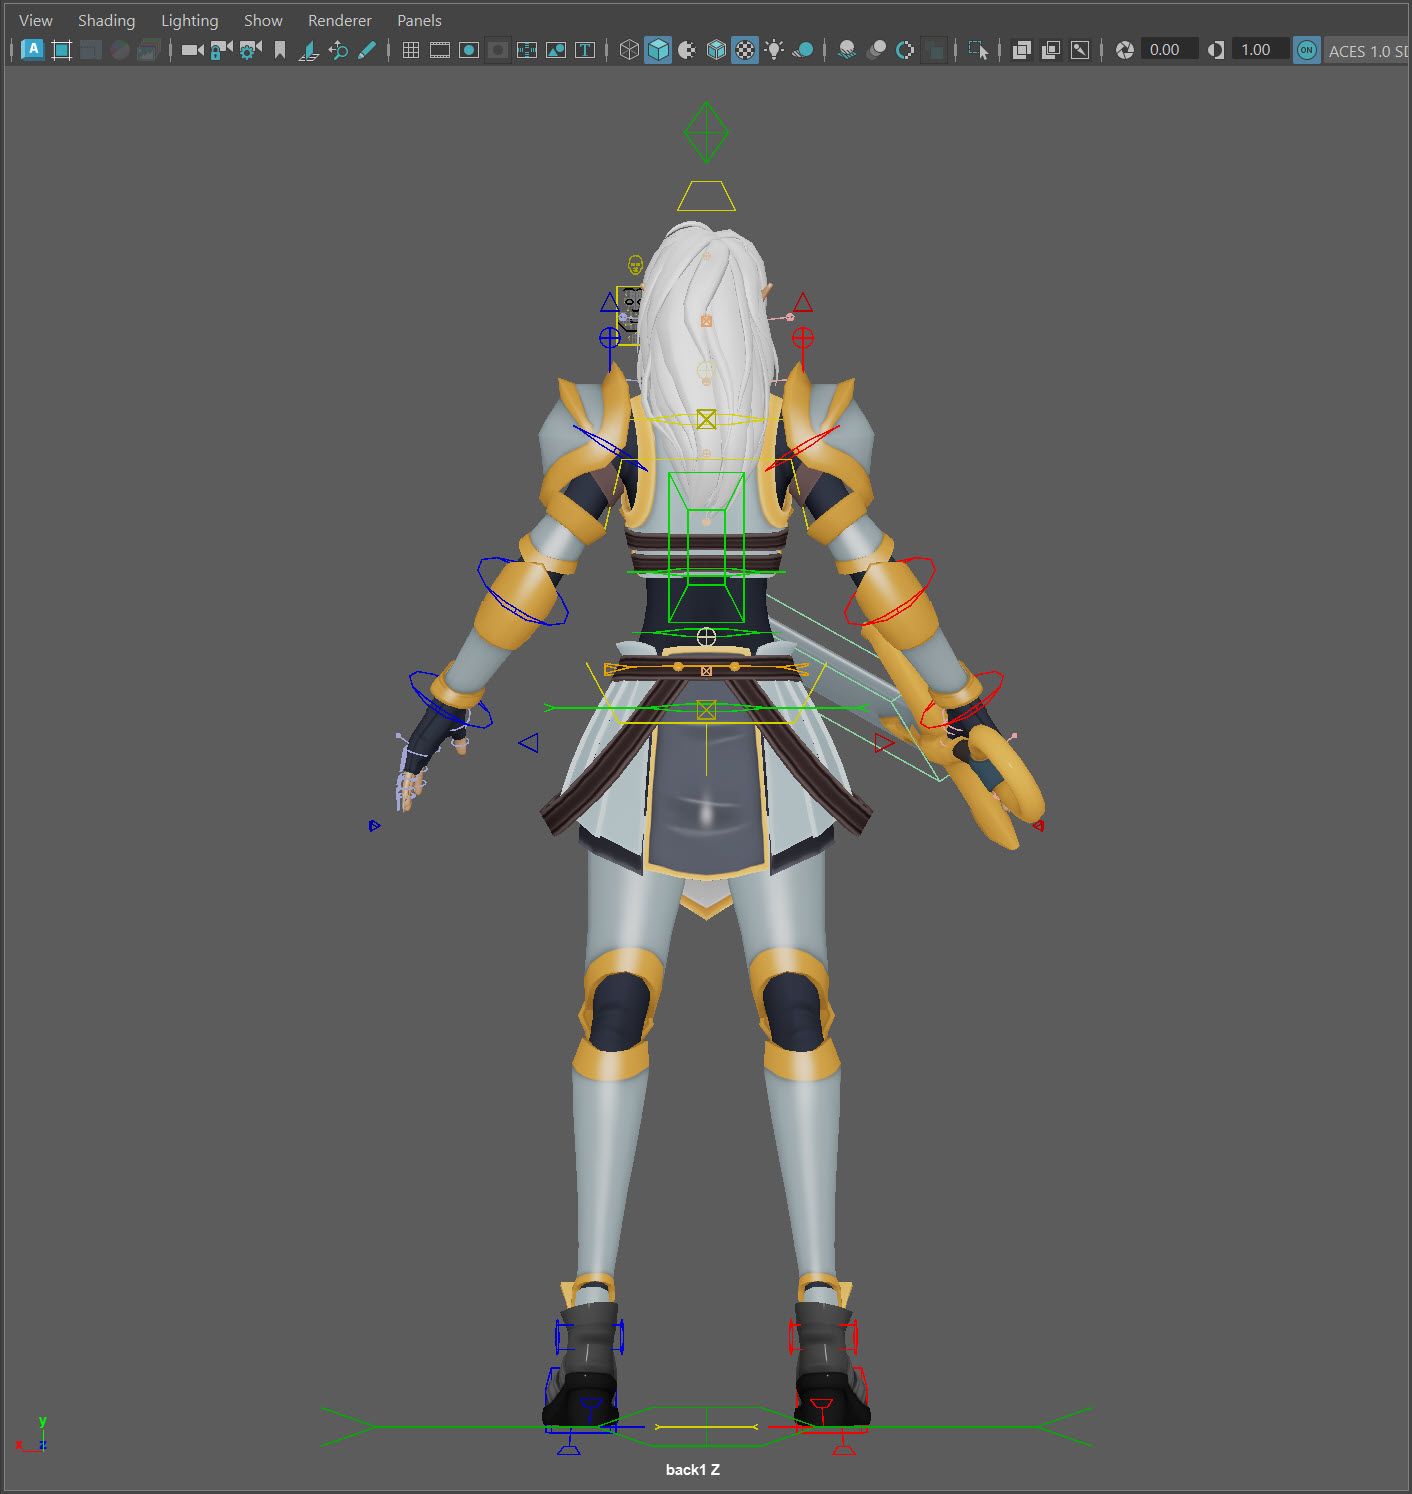Click the Multisample Anti-aliasing ring icon
This screenshot has height=1494, width=1412.
905,49
